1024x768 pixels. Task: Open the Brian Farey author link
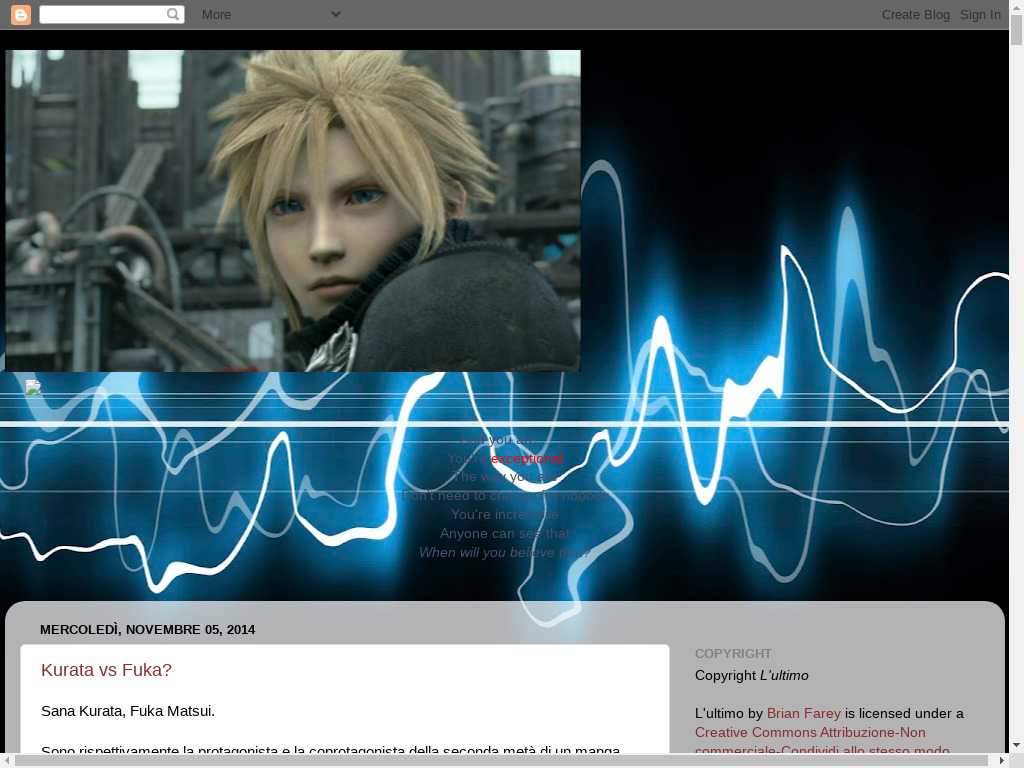(803, 713)
